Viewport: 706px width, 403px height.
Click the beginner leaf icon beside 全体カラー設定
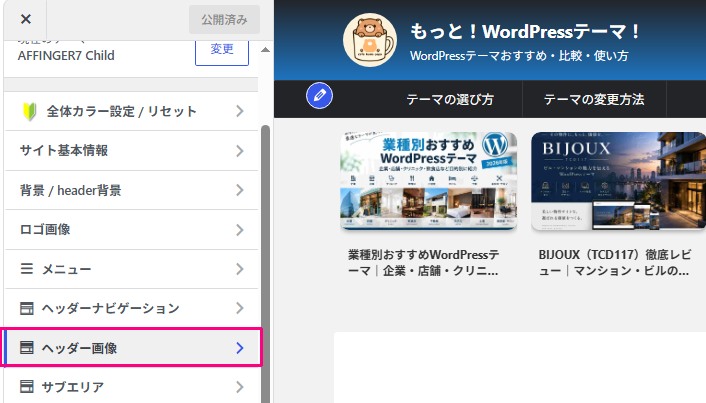pyautogui.click(x=29, y=112)
